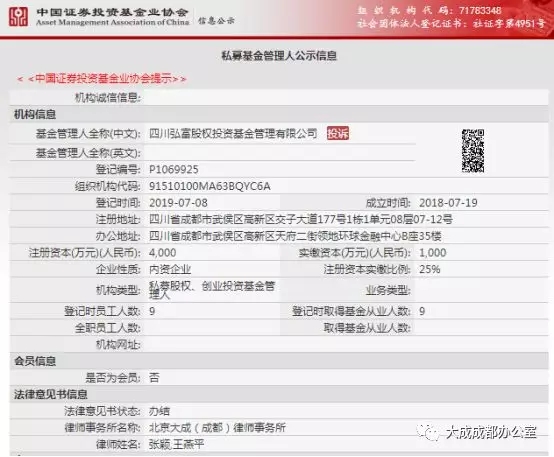Screen dimensions: 554x457
Task: Click the organization code 91510100MA63BQYC6A
Action: pos(210,186)
